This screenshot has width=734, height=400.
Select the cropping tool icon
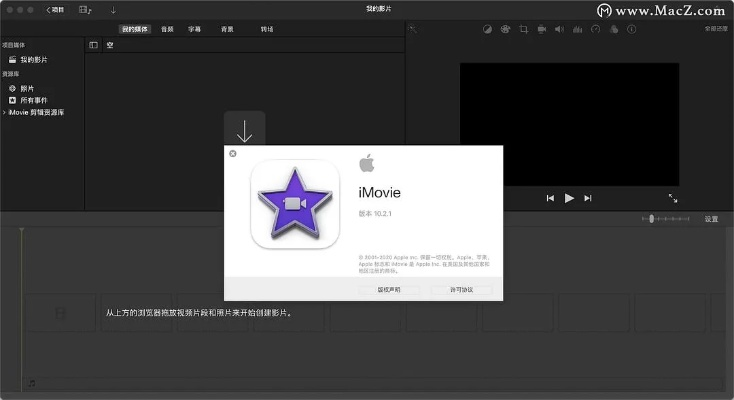point(523,29)
